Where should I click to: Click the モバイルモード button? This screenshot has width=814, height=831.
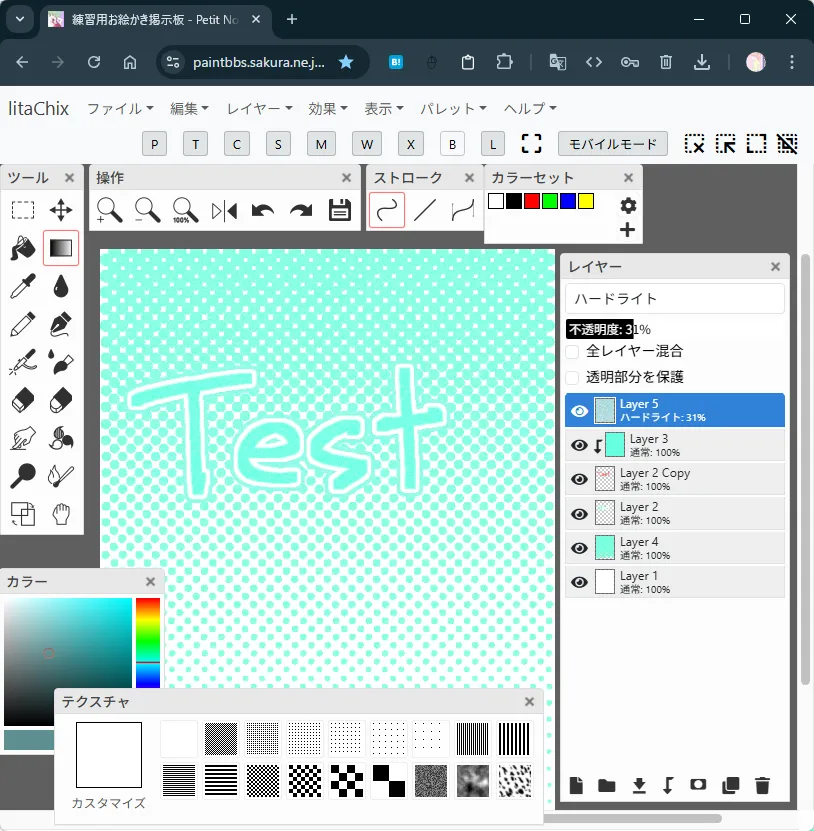tap(612, 144)
